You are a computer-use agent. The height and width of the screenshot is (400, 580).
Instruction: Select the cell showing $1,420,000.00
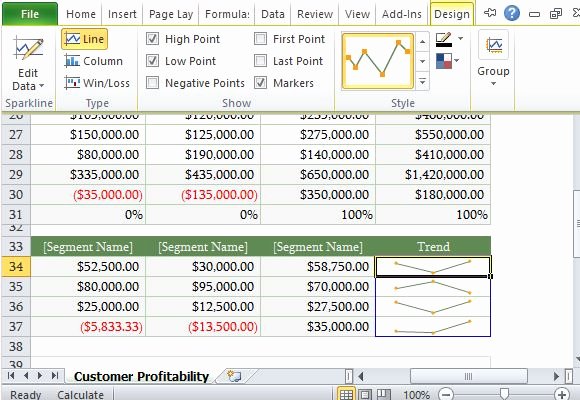(433, 174)
